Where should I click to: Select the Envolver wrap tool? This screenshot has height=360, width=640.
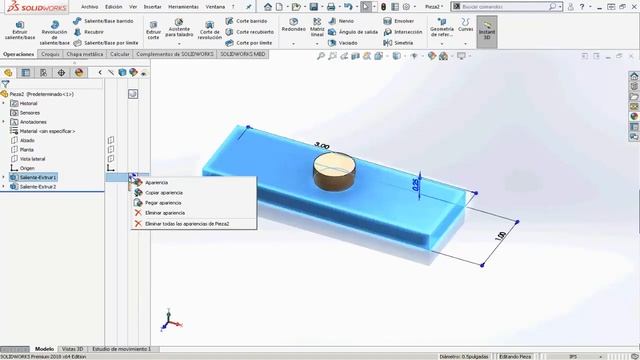click(x=398, y=21)
